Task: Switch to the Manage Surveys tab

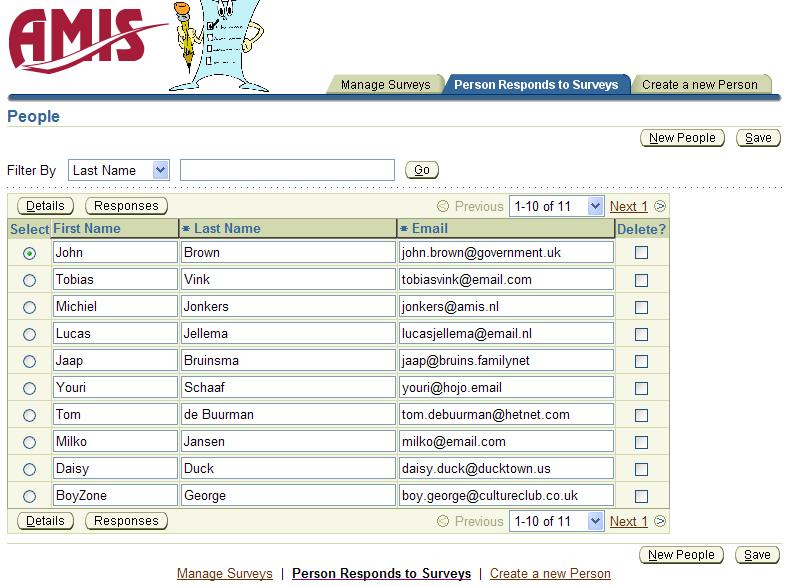Action: [385, 85]
